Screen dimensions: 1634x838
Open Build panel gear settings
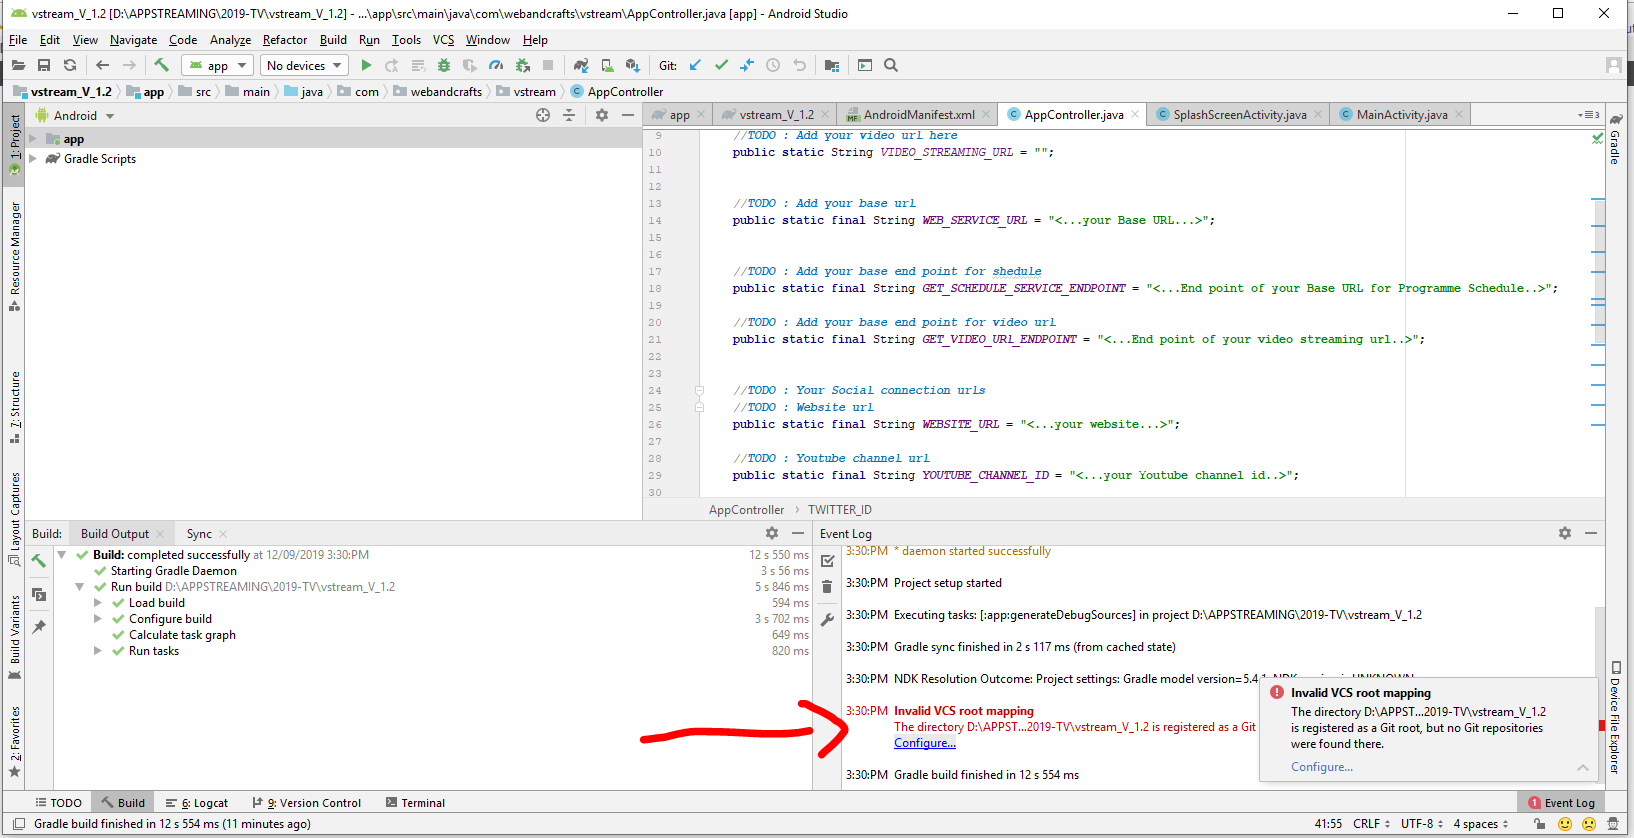(x=772, y=533)
